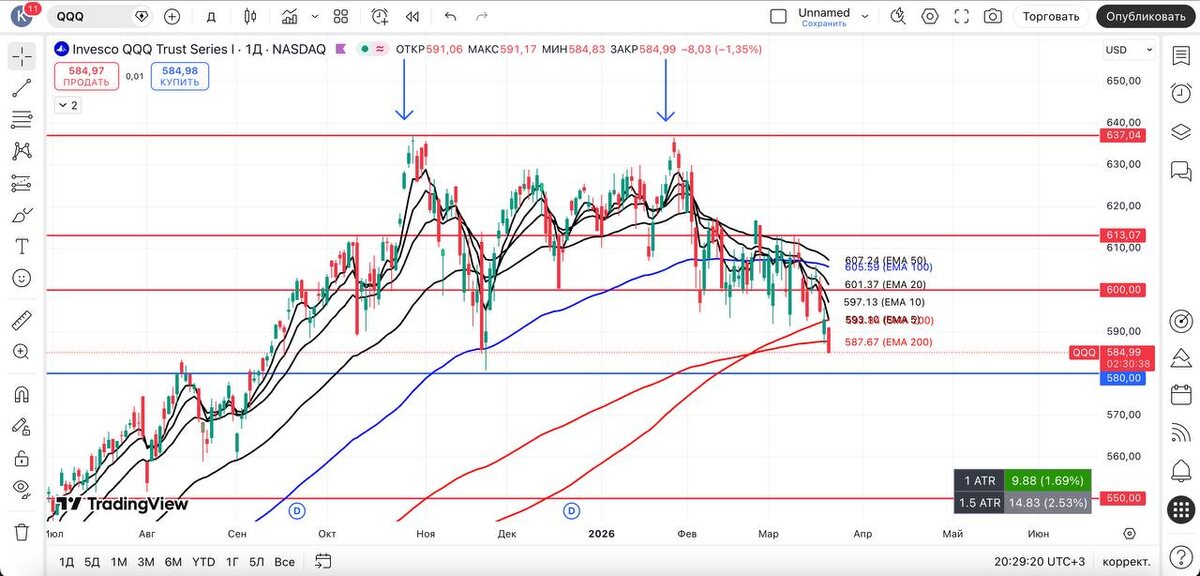1200x576 pixels.
Task: Redo the chart action
Action: 483,16
